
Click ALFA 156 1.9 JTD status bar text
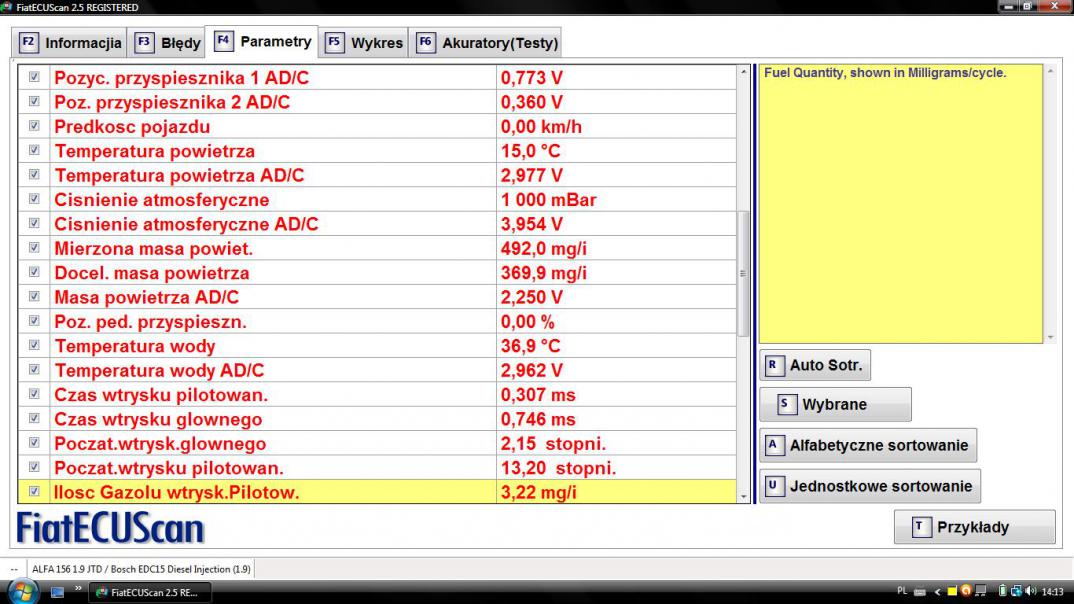[141, 569]
